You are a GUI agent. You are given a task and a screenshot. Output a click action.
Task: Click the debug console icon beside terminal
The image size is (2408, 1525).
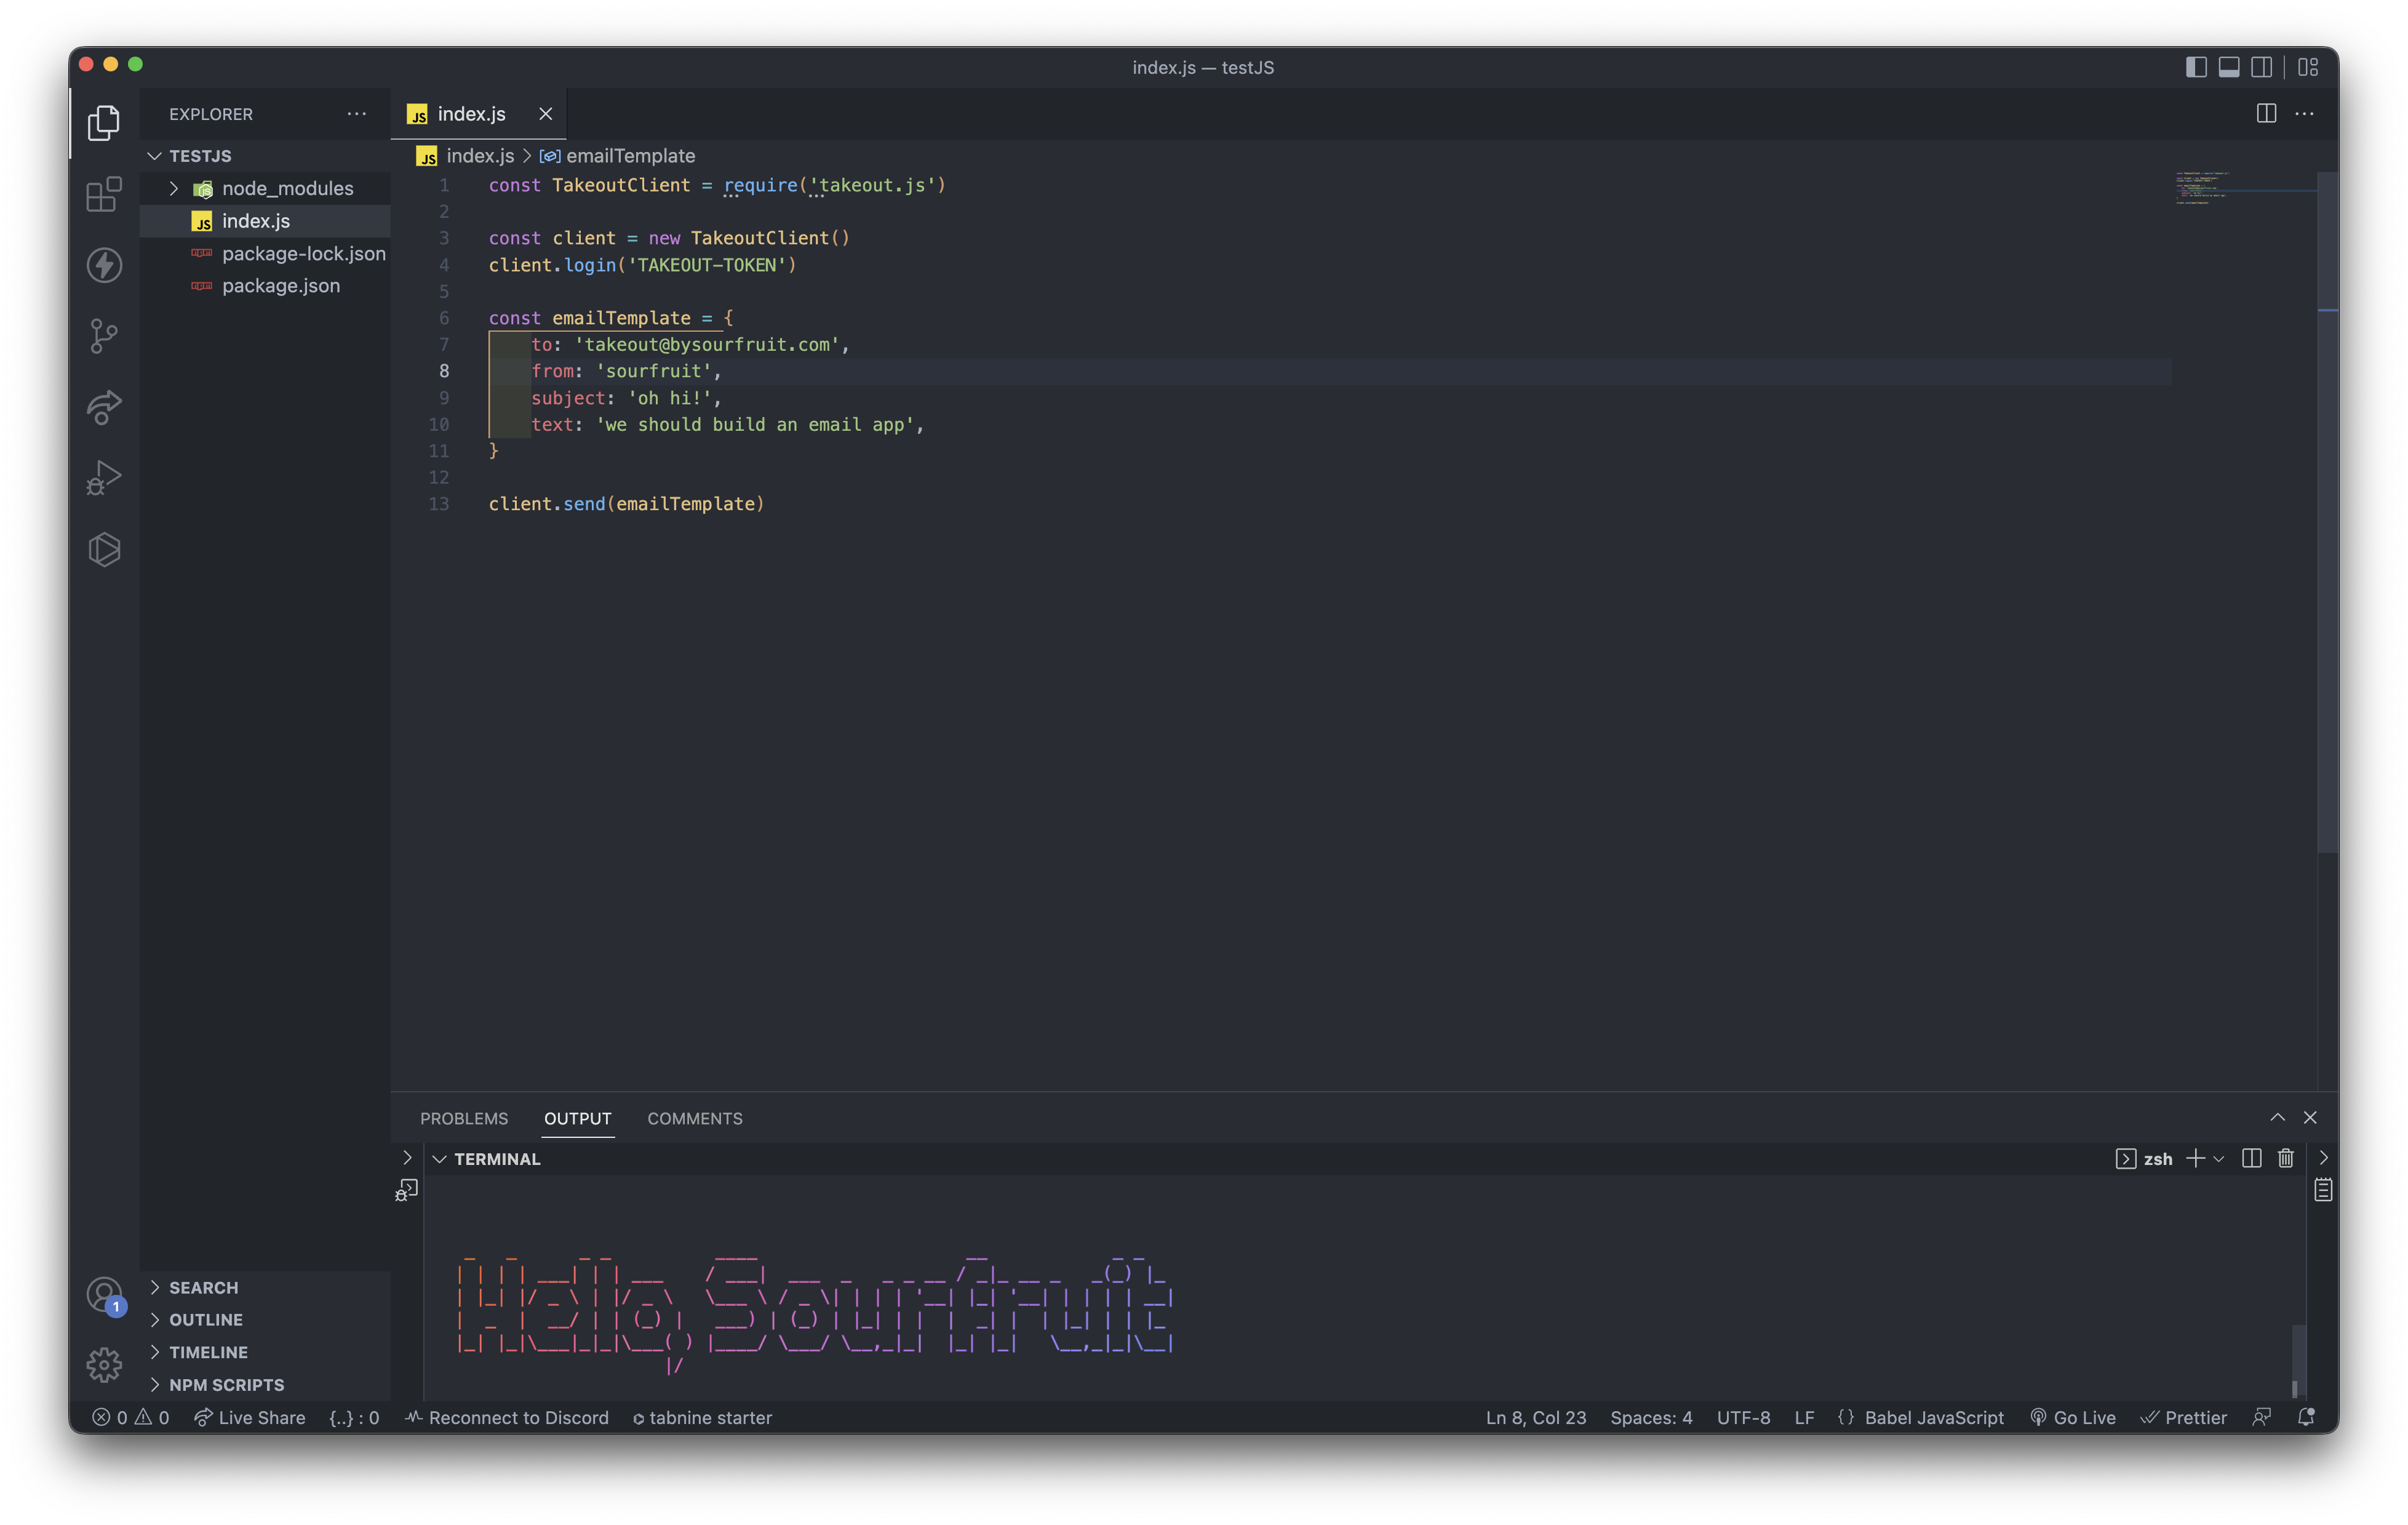click(406, 1190)
